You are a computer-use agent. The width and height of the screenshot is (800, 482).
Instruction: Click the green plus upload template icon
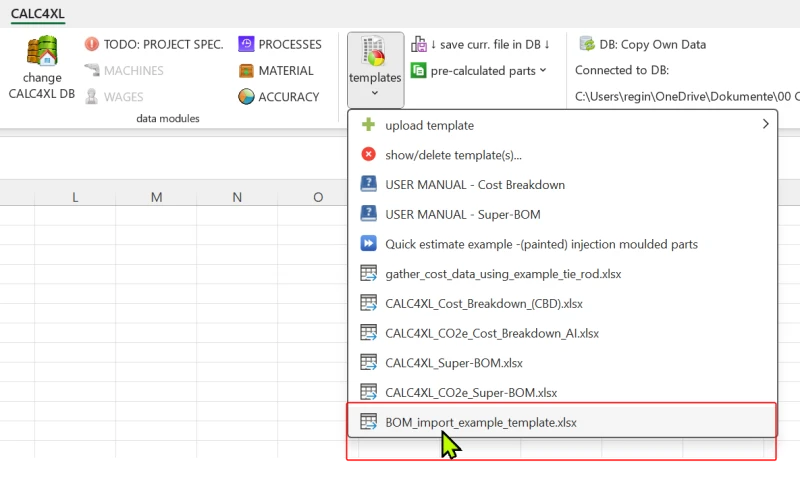pos(368,125)
